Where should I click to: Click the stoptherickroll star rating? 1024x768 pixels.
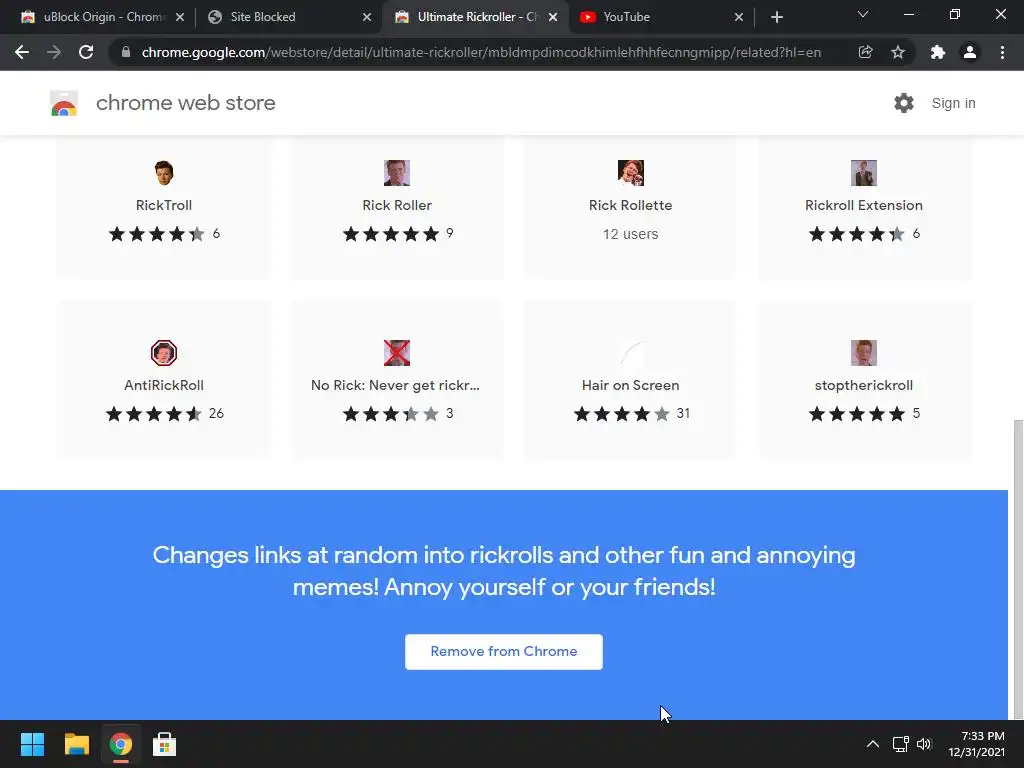tap(857, 413)
